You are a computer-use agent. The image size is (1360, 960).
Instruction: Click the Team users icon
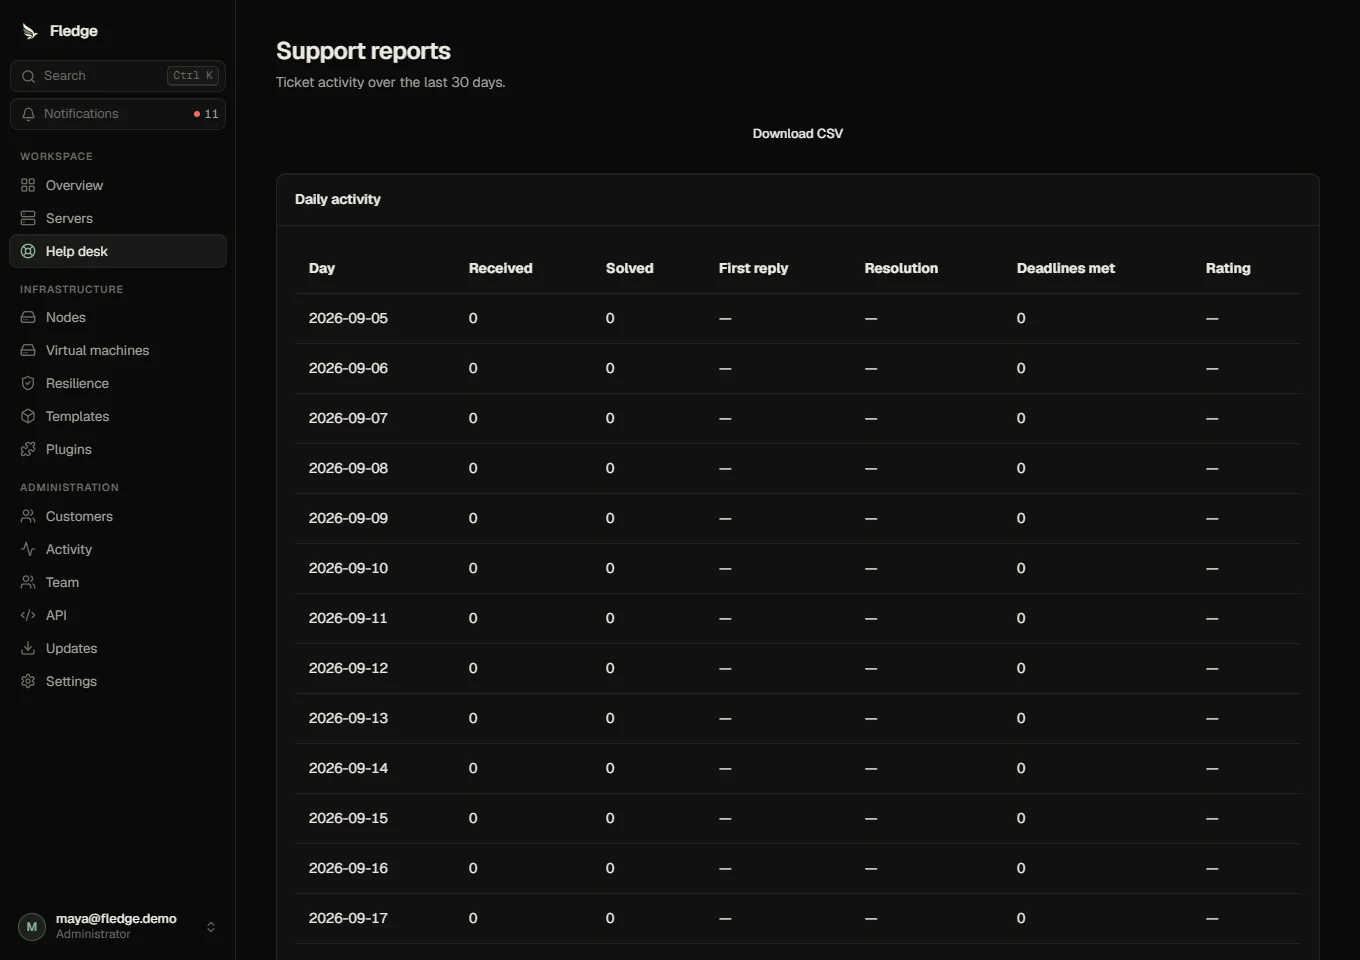[x=28, y=582]
